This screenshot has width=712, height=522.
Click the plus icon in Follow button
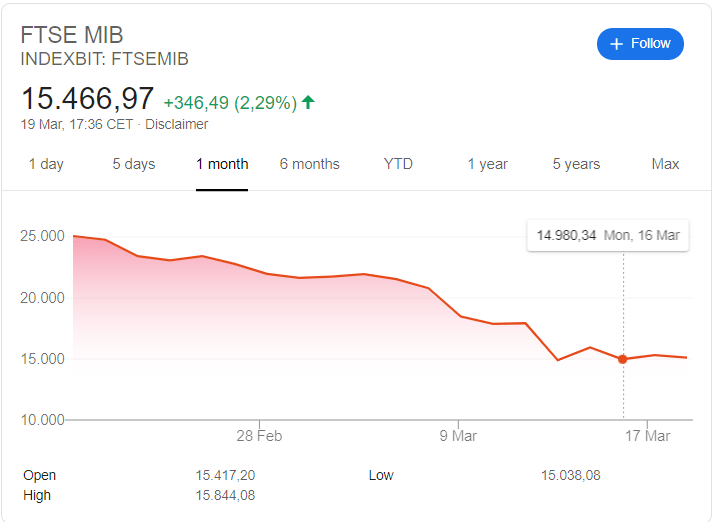pyautogui.click(x=616, y=44)
